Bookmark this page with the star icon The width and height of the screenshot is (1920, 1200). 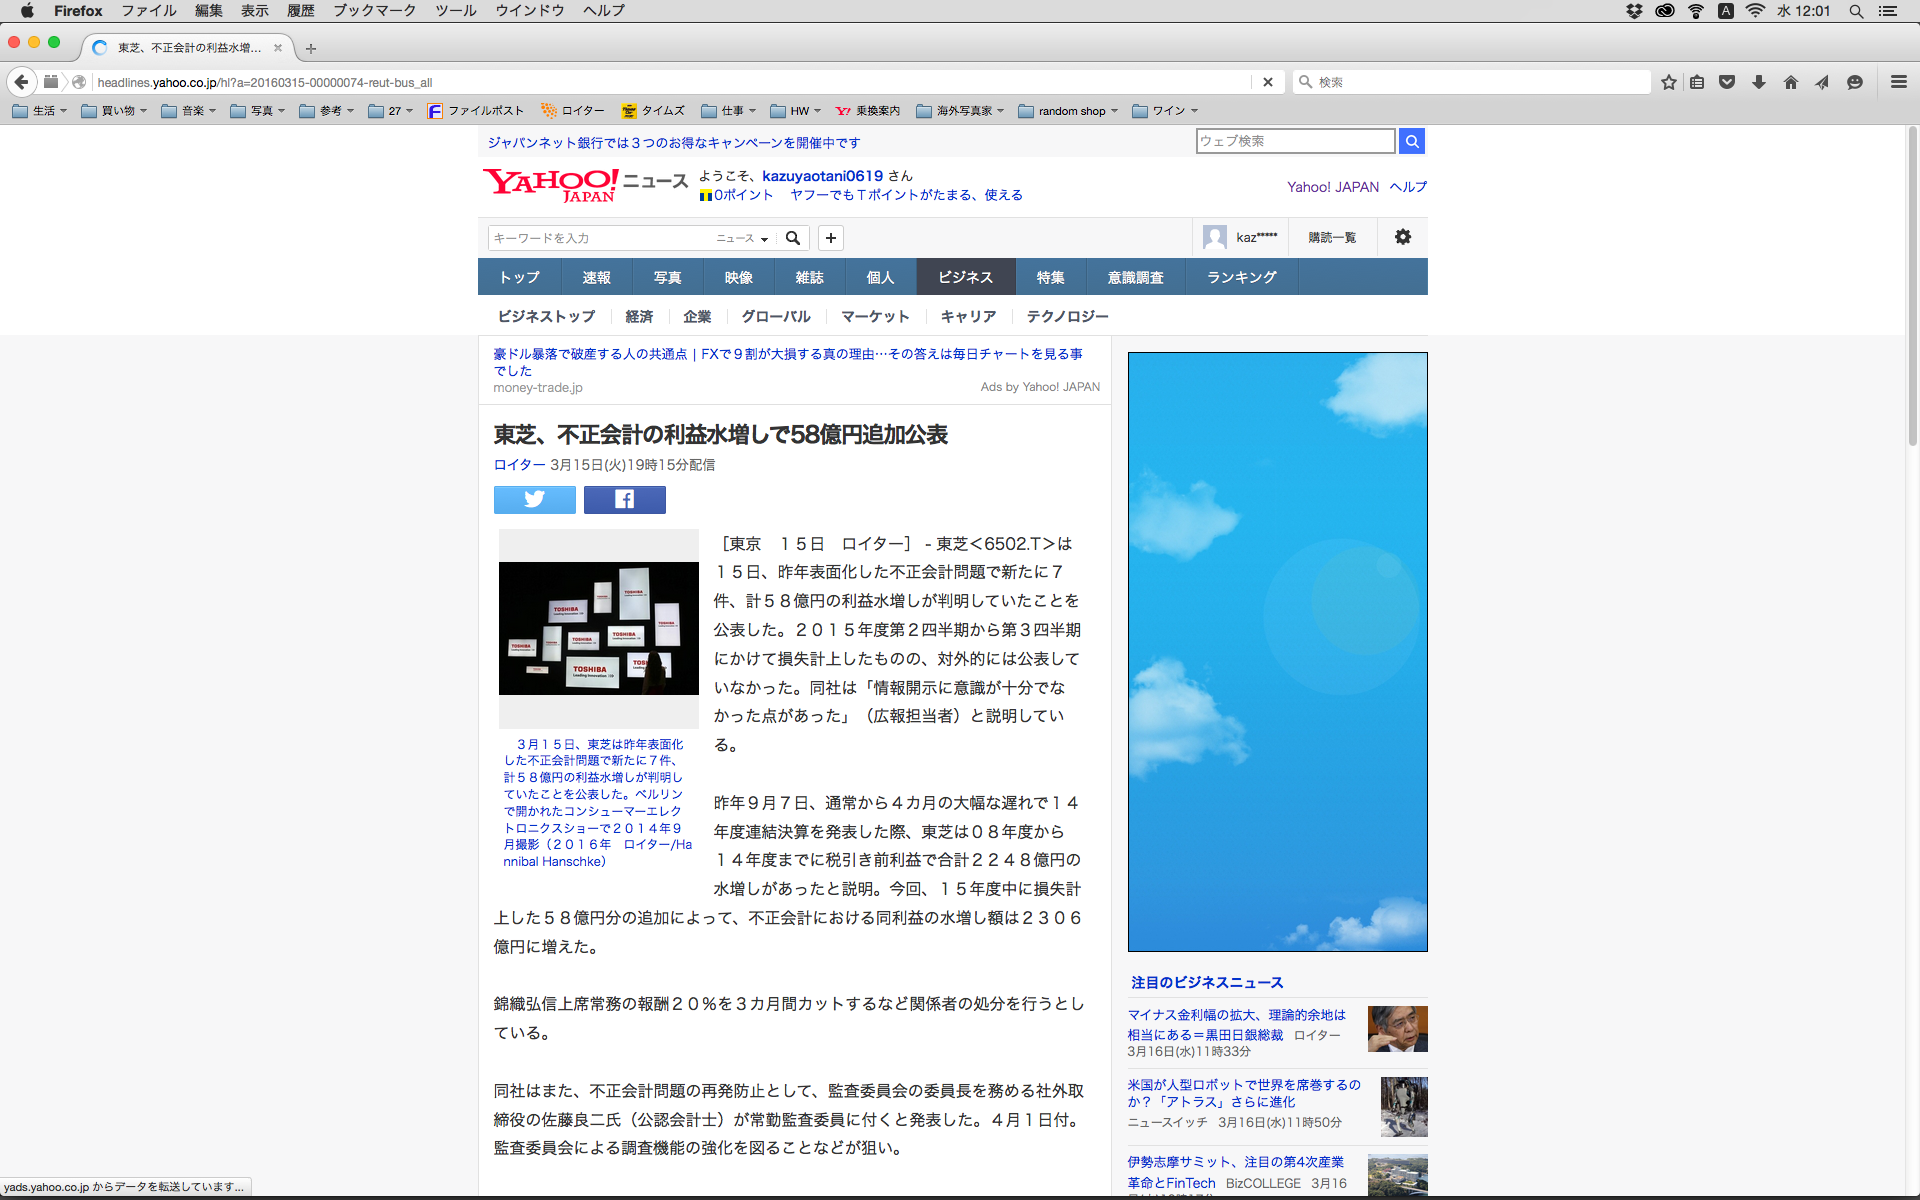click(x=1668, y=82)
